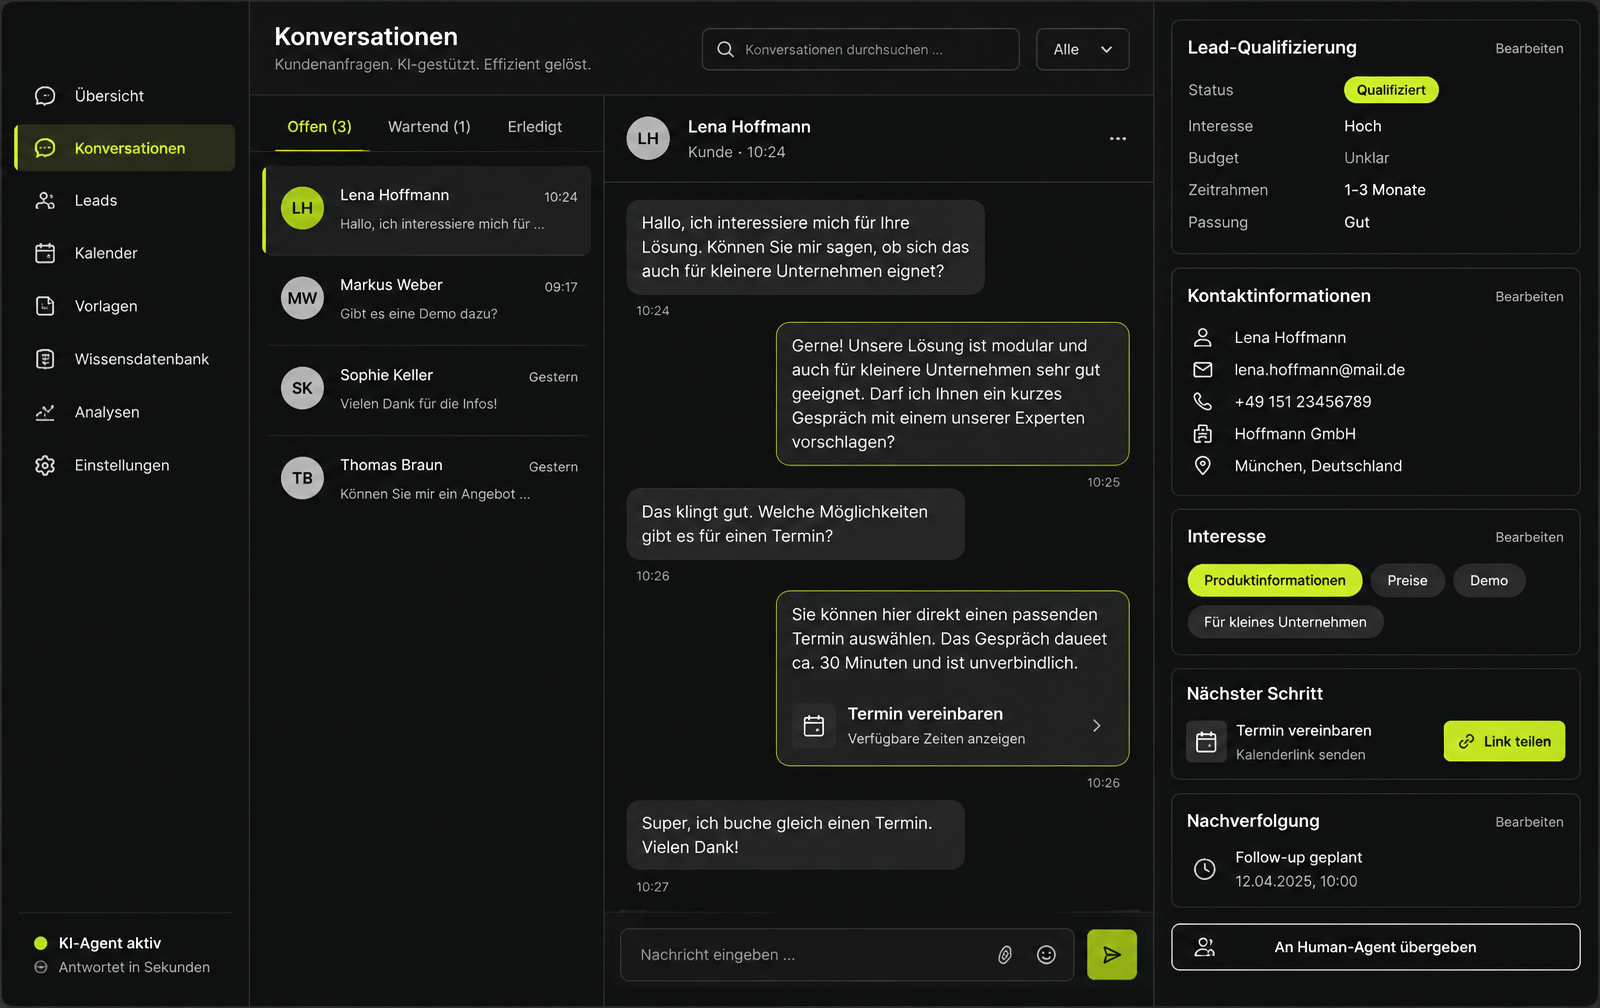Click the search magnifier icon
This screenshot has width=1600, height=1008.
(726, 49)
